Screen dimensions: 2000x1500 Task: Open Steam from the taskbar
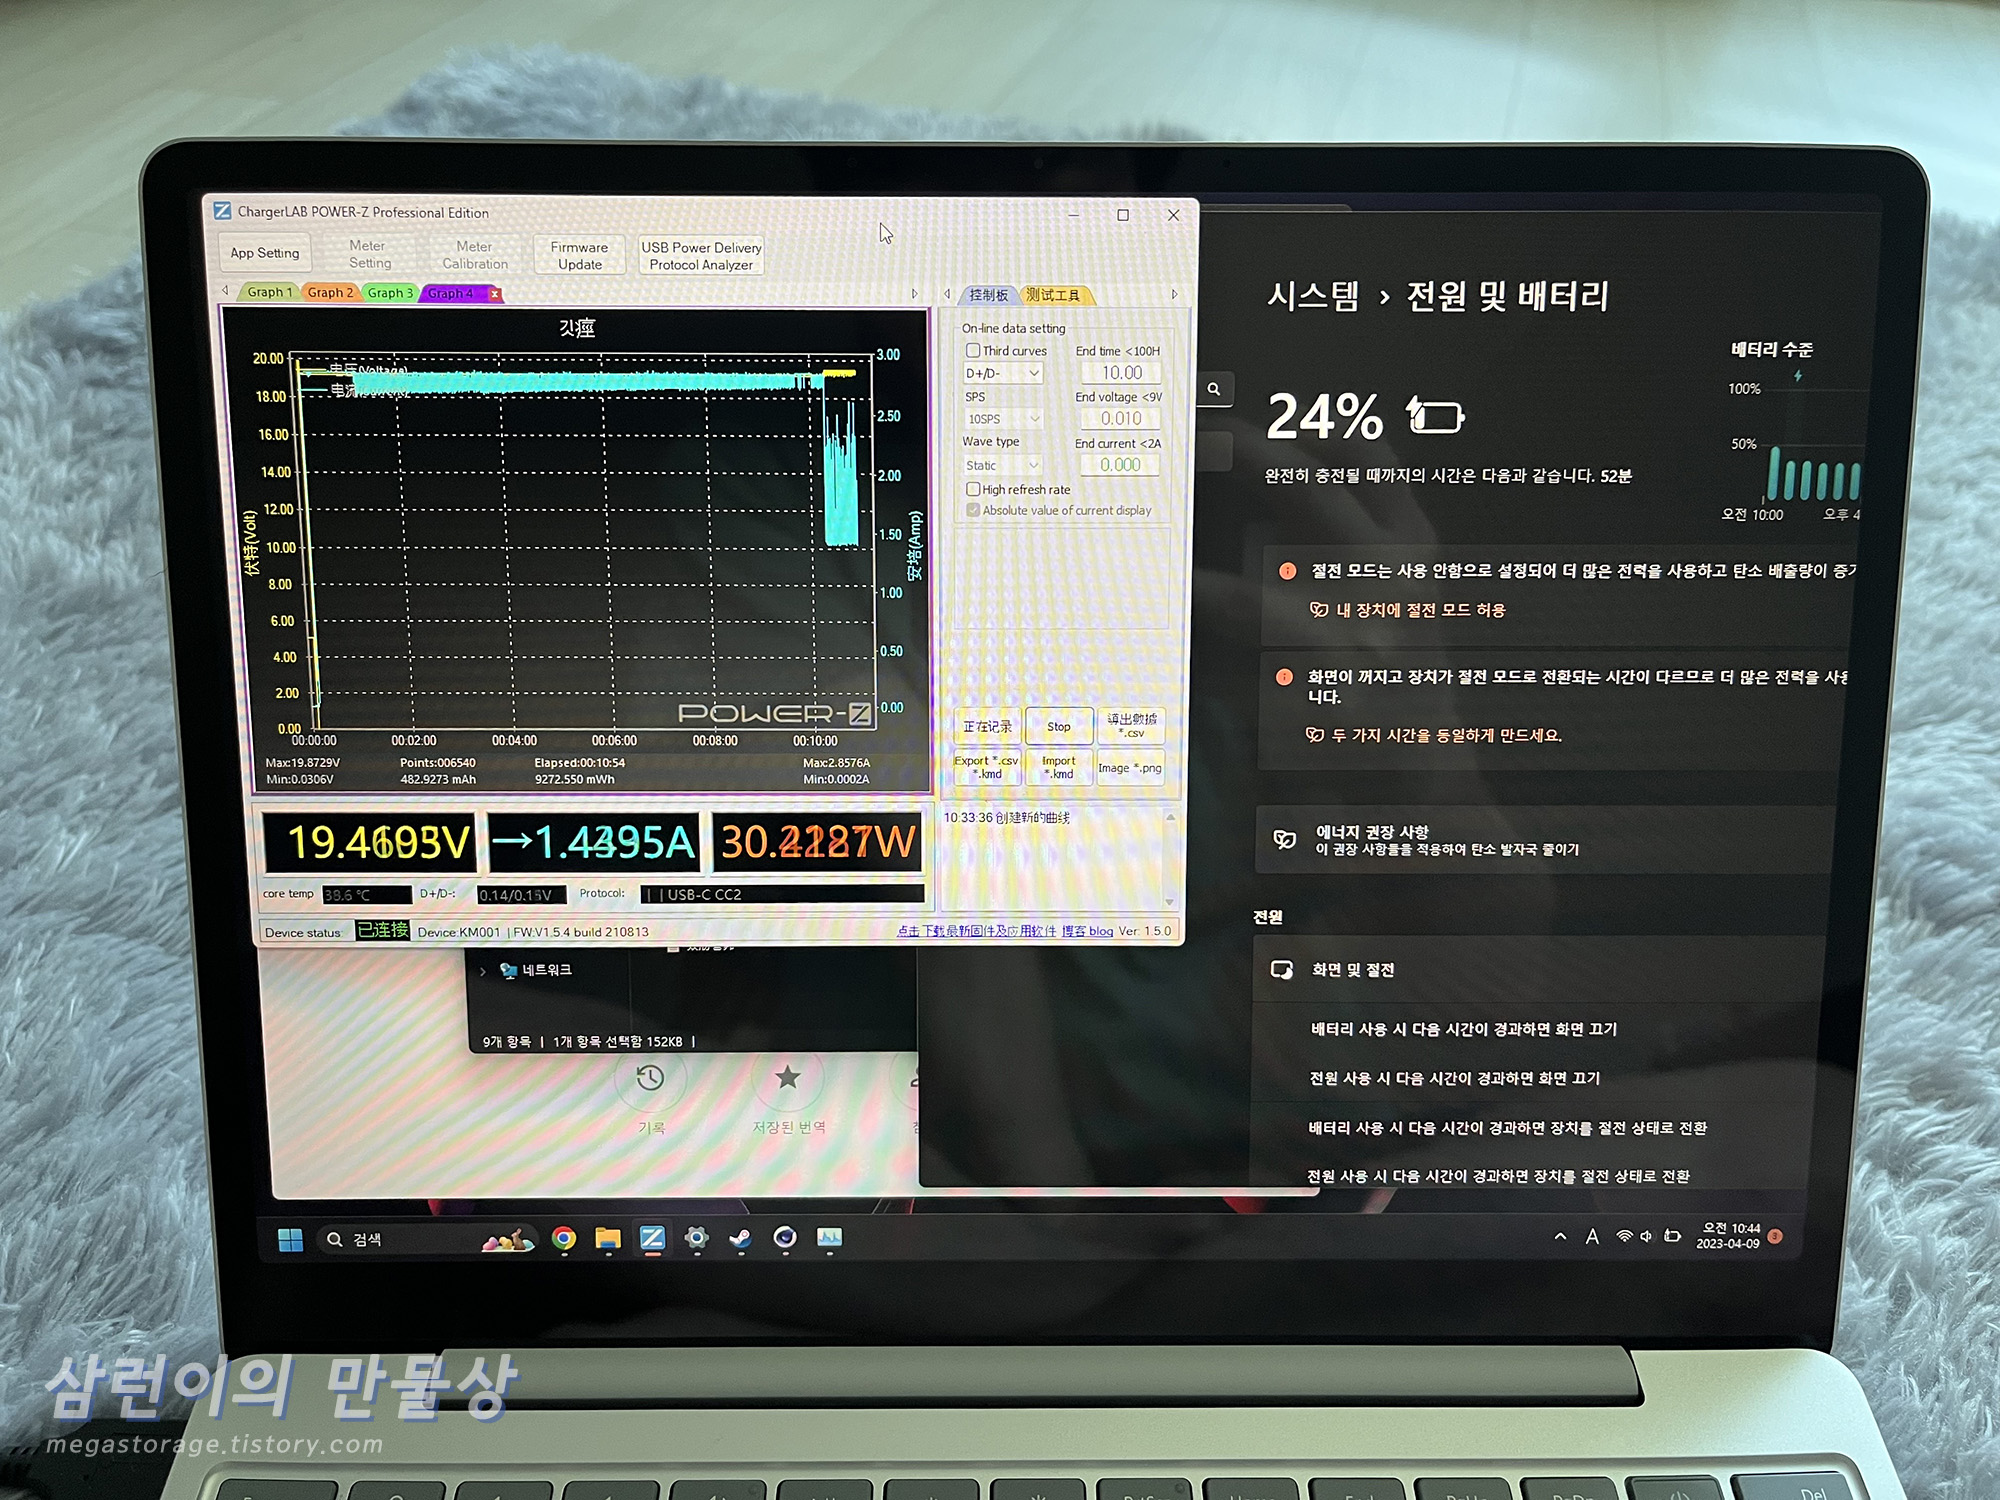click(x=741, y=1239)
